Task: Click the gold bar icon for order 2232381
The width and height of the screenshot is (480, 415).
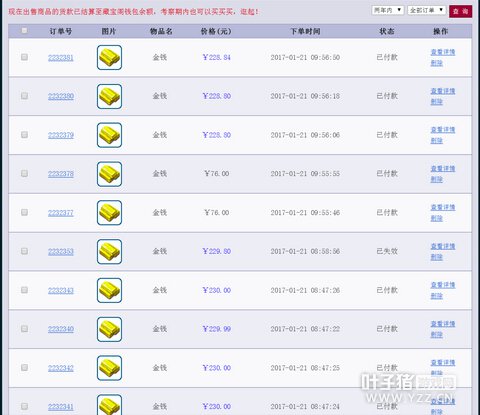Action: (x=109, y=57)
